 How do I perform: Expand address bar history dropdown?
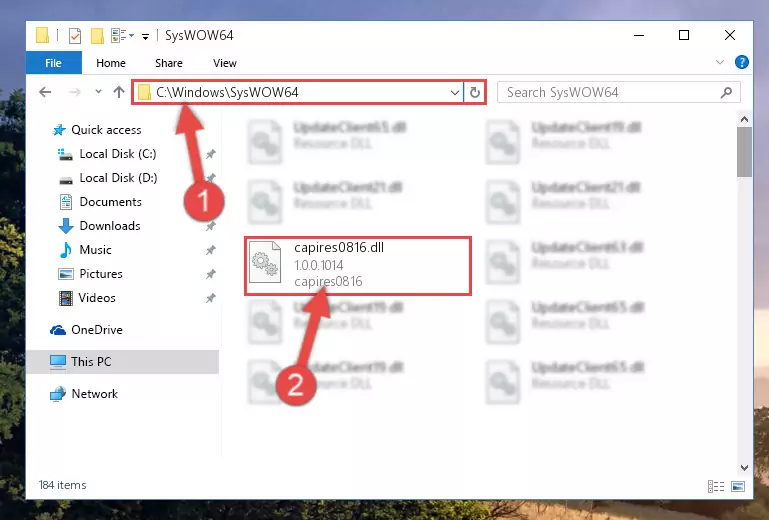pyautogui.click(x=455, y=92)
